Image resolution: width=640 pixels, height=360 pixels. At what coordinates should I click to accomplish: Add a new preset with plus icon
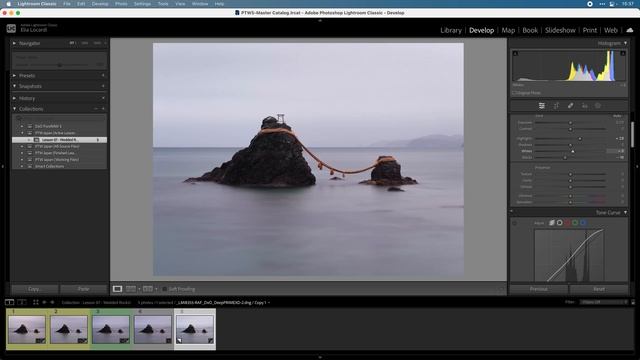click(x=103, y=76)
